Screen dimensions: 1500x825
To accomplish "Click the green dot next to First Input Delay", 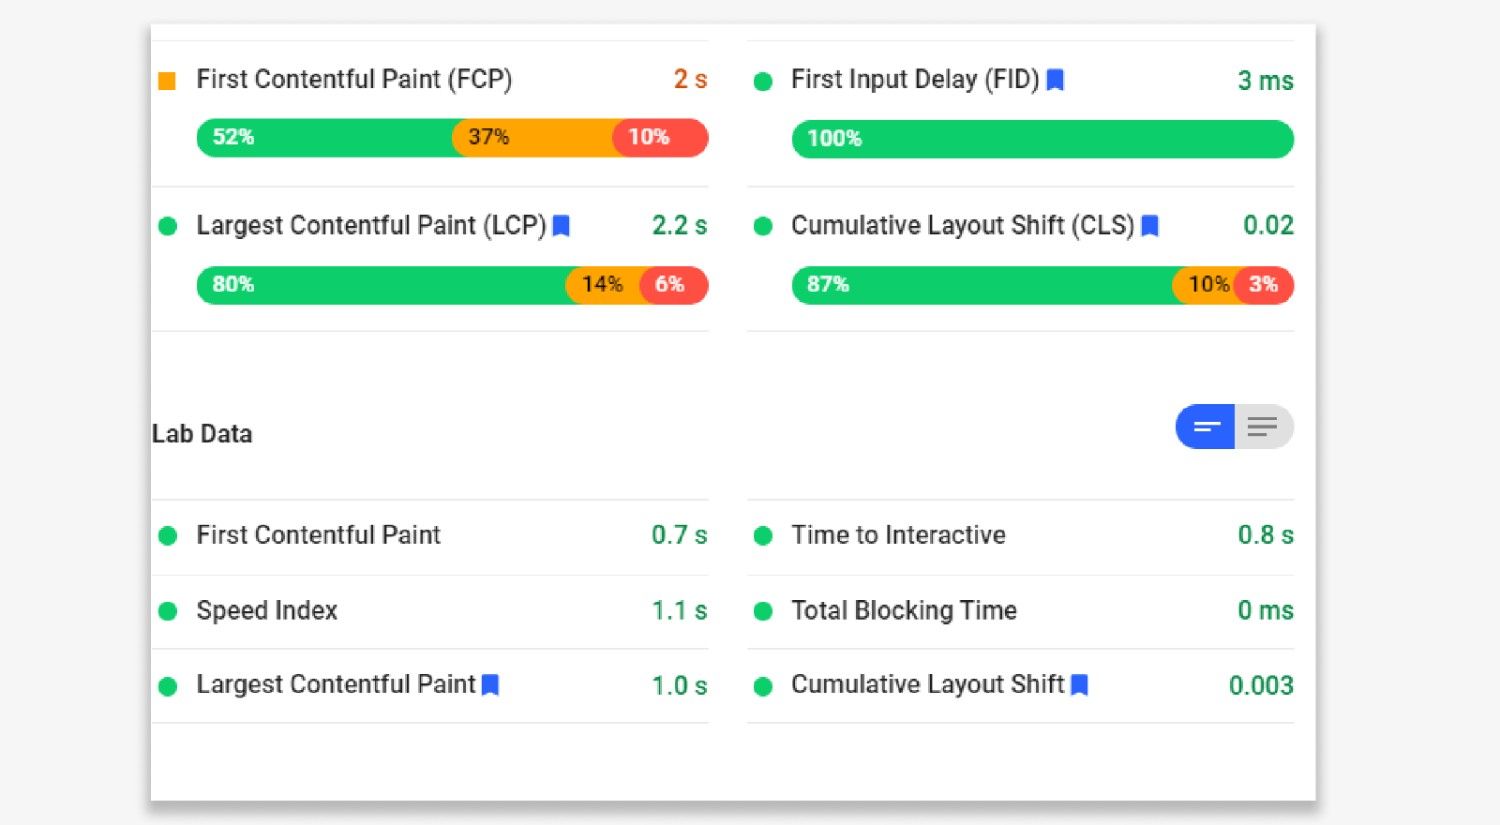I will (x=762, y=78).
